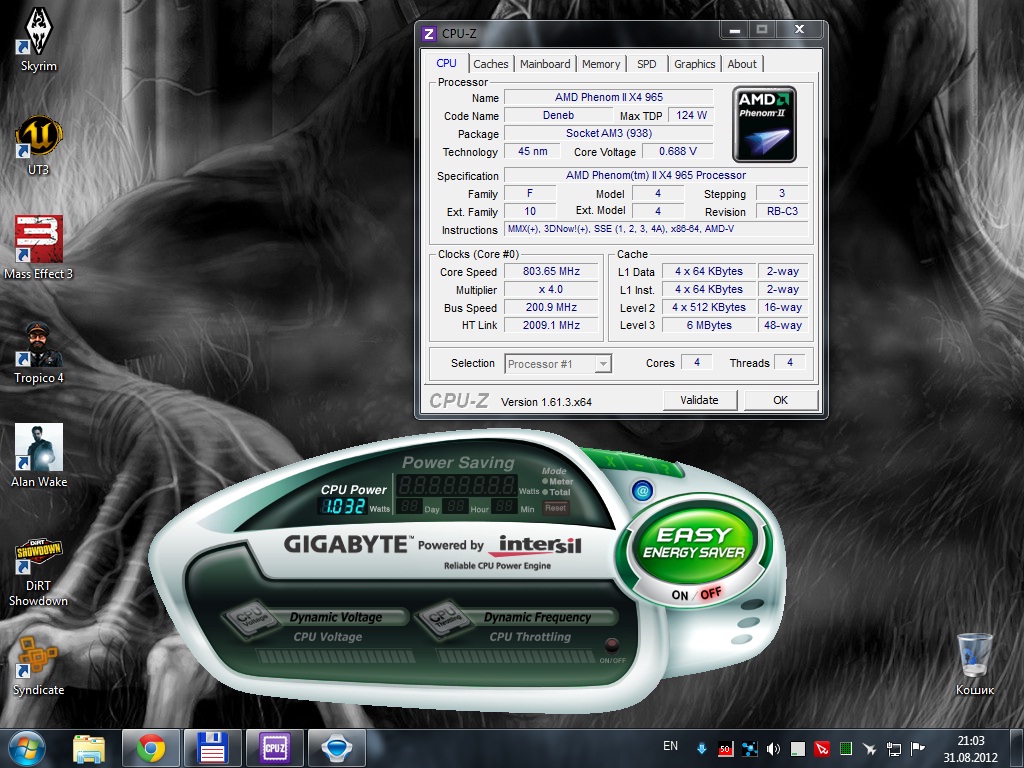
Task: Click the Bus Speed value 200.9 MHz
Action: [x=551, y=307]
